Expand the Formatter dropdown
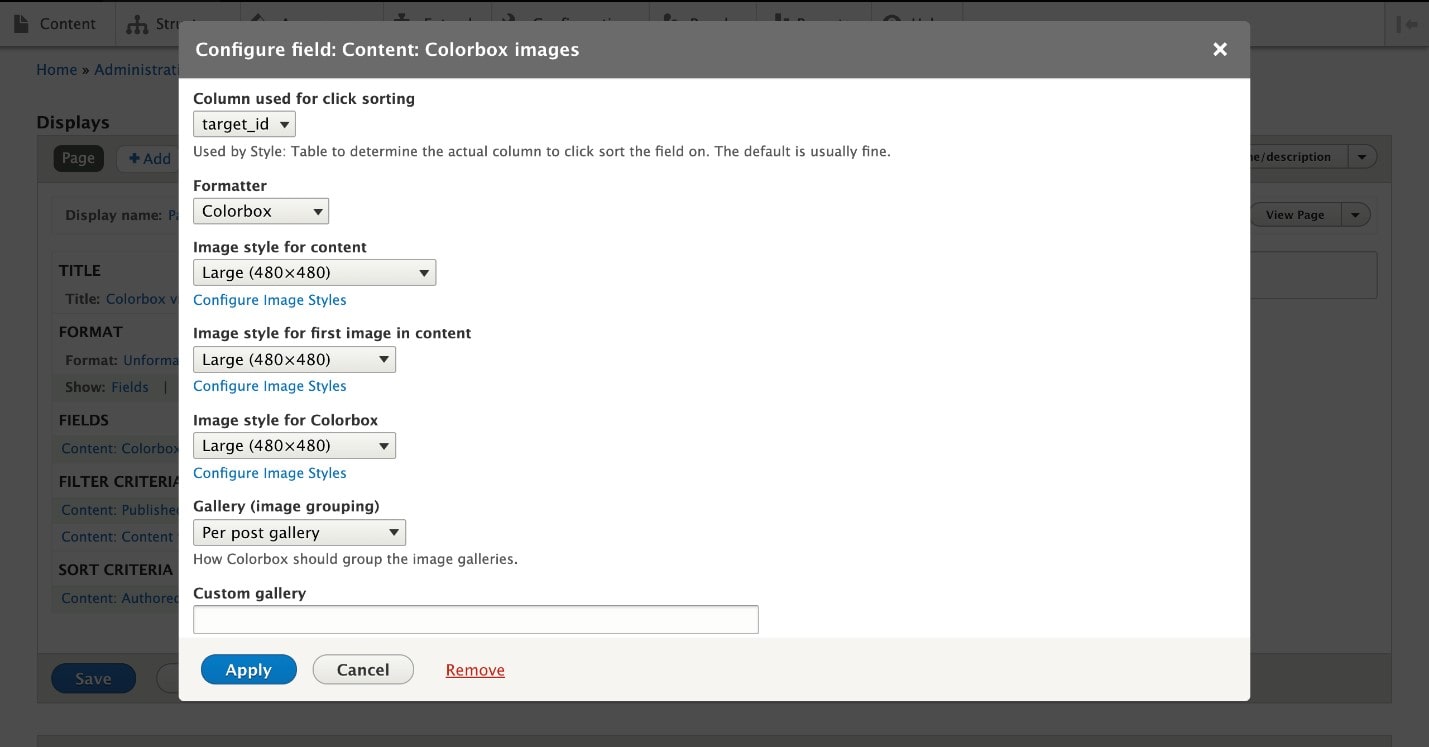Screen dimensions: 1429x747 (260, 211)
